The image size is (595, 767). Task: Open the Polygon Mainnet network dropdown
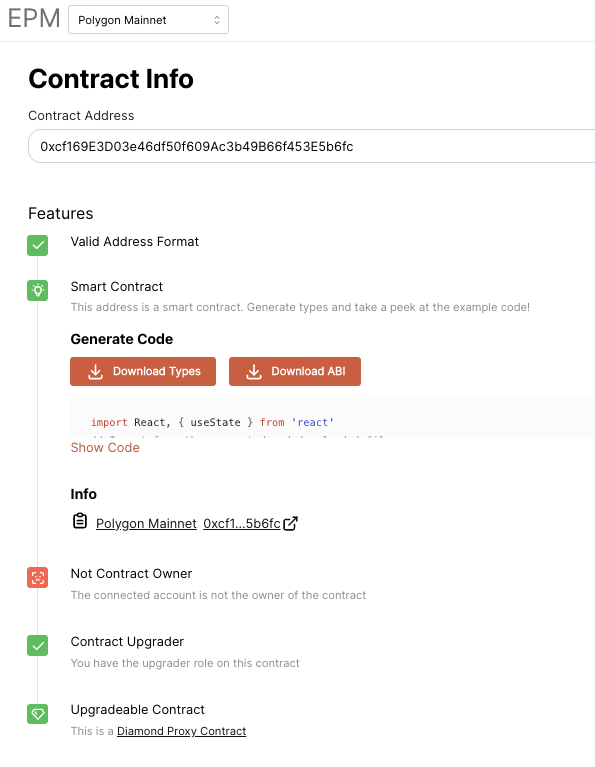tap(148, 20)
